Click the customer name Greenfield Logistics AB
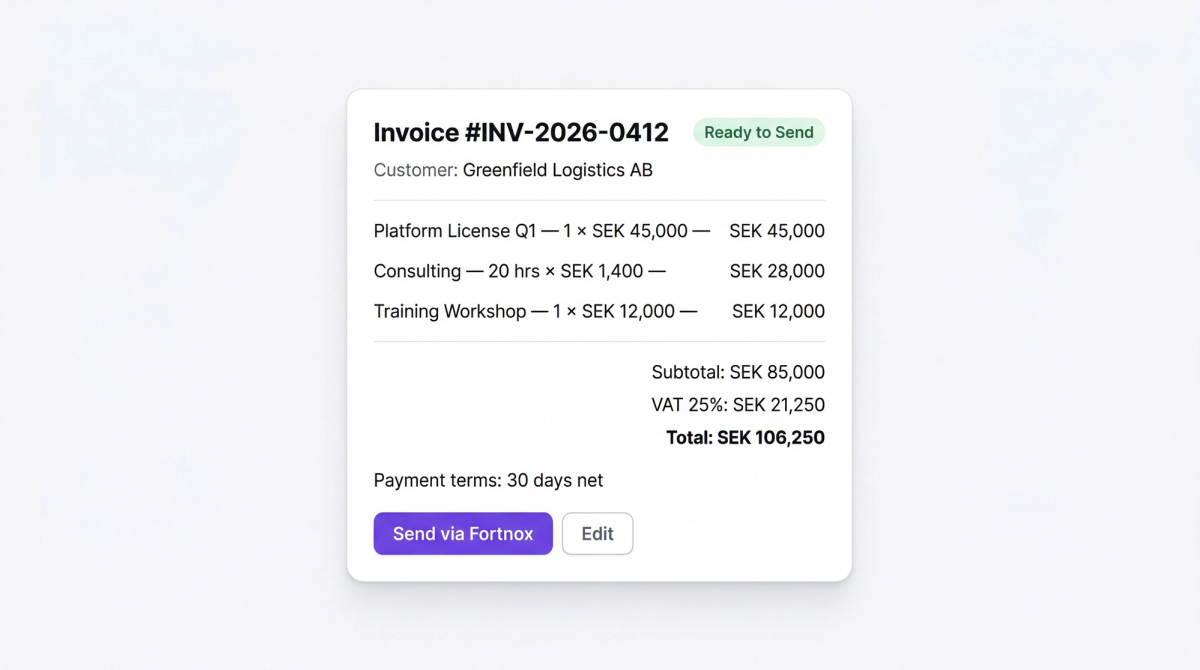Image resolution: width=1200 pixels, height=670 pixels. tap(556, 170)
